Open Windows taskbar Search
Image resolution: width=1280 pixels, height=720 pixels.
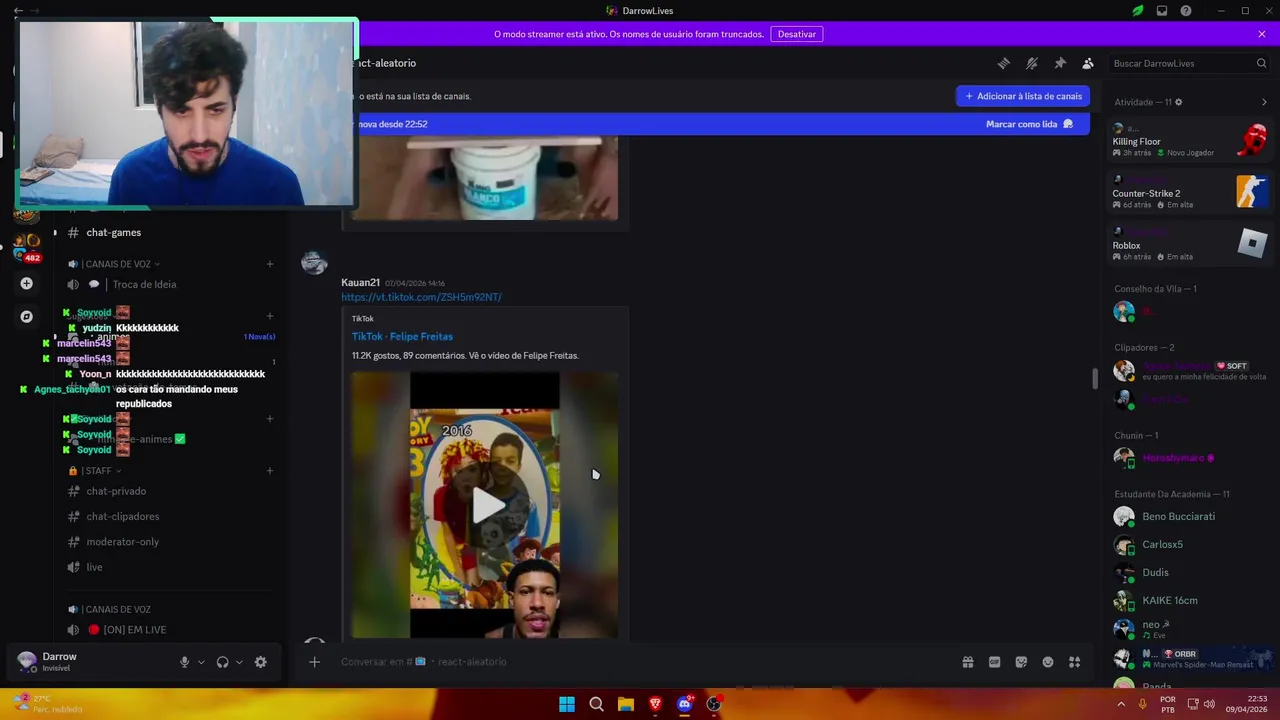tap(596, 704)
